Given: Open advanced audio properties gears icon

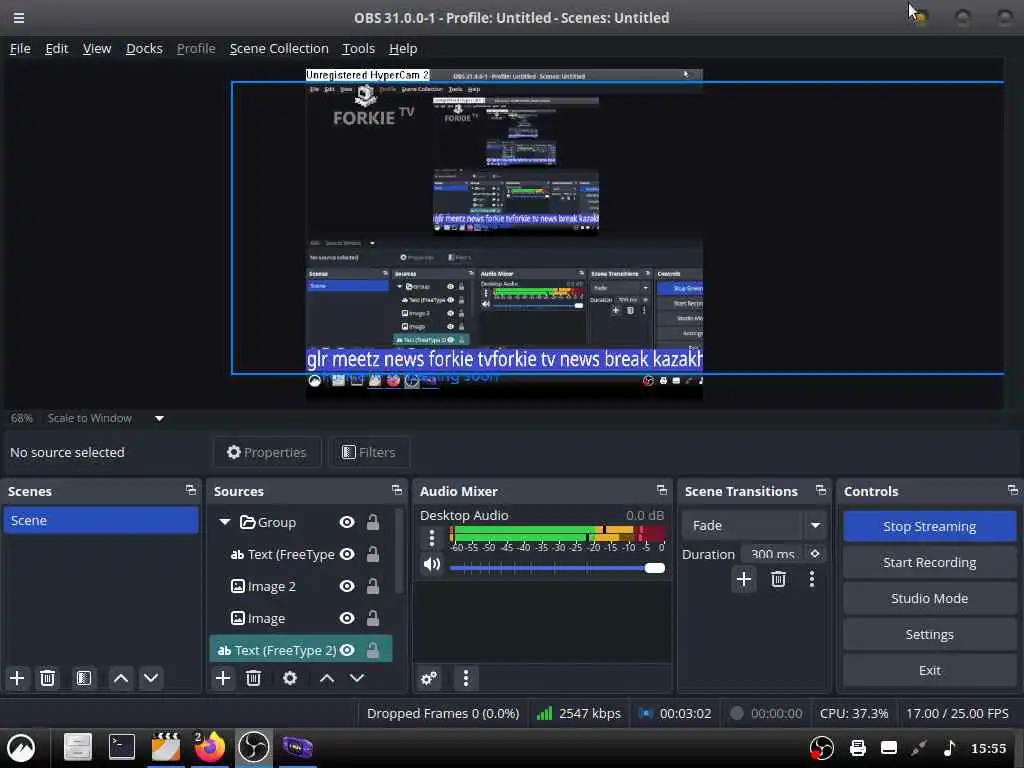Looking at the screenshot, I should coord(429,678).
